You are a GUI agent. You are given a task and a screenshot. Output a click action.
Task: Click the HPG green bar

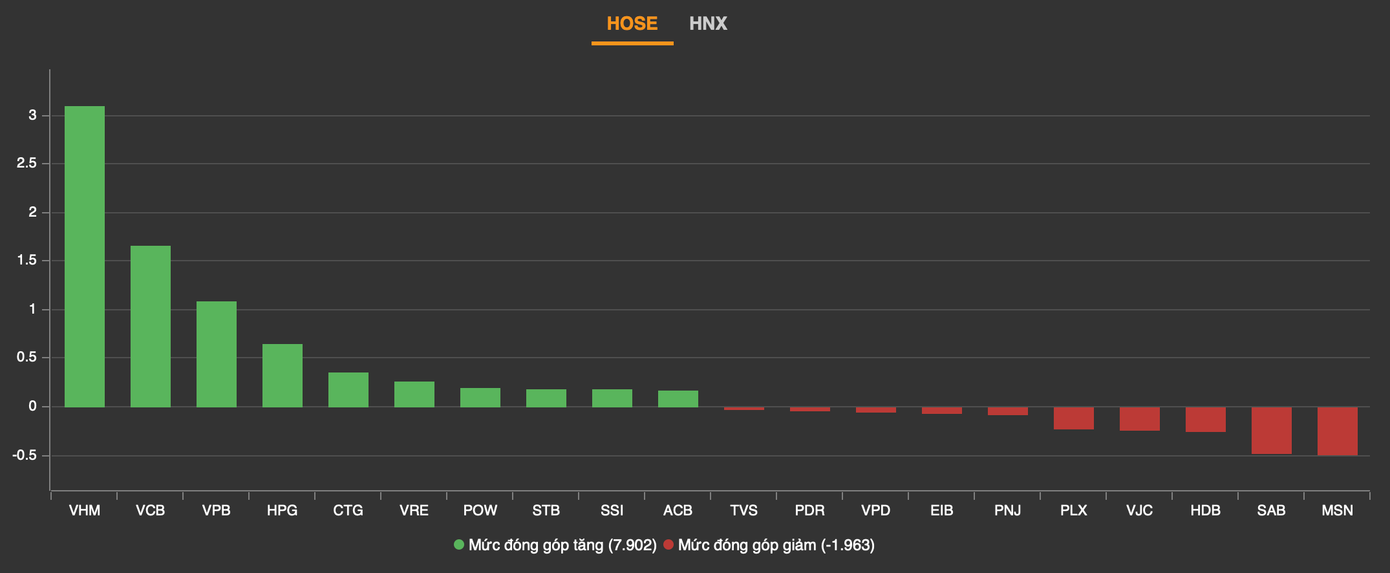(x=282, y=375)
